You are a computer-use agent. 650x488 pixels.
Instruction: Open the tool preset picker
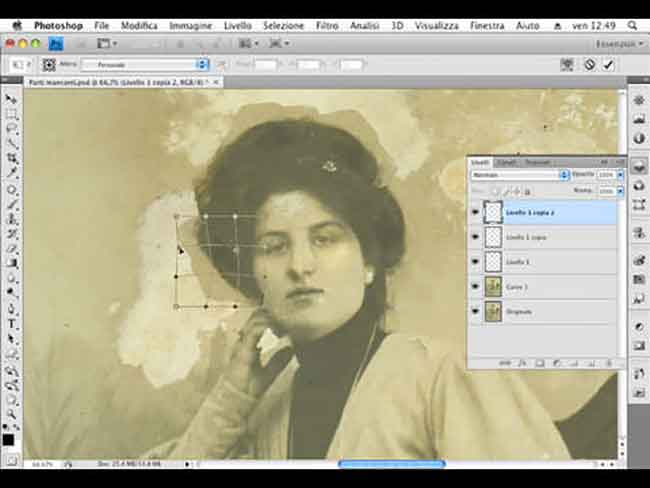tap(20, 65)
